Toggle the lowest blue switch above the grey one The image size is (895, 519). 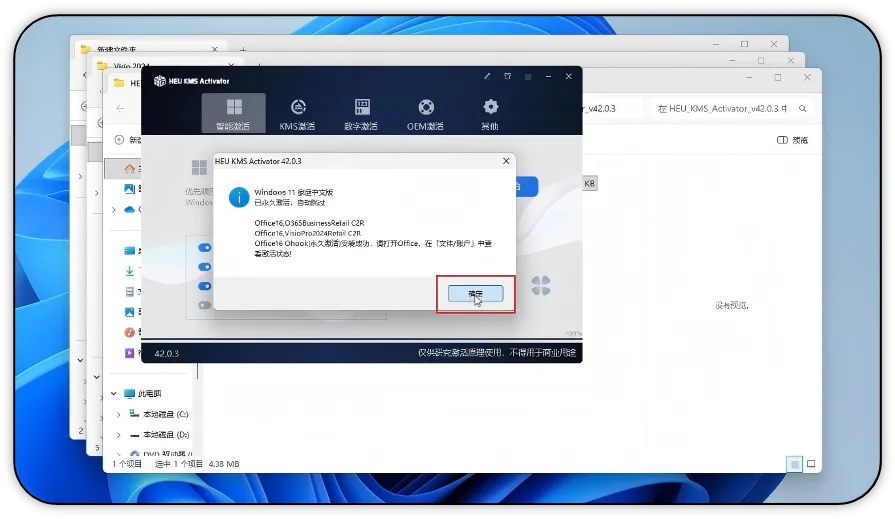[x=204, y=285]
